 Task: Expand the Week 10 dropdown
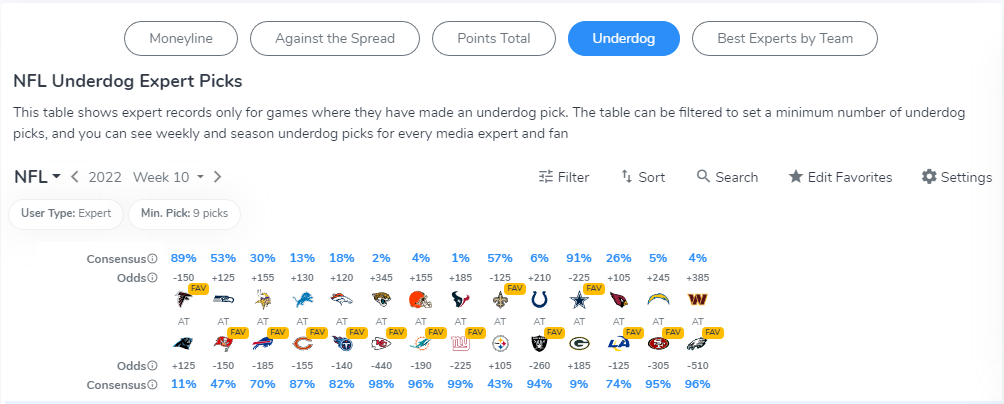tap(168, 177)
